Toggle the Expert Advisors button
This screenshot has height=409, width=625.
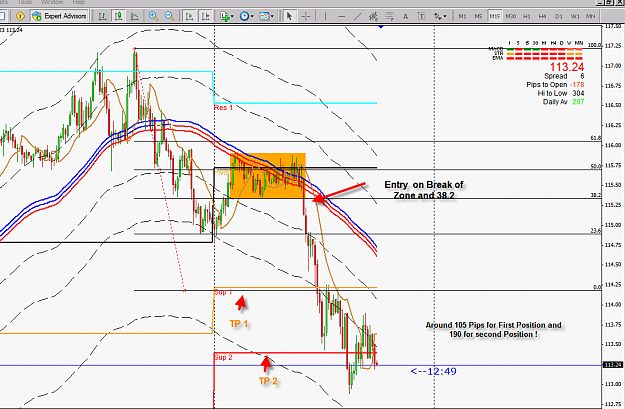point(60,16)
